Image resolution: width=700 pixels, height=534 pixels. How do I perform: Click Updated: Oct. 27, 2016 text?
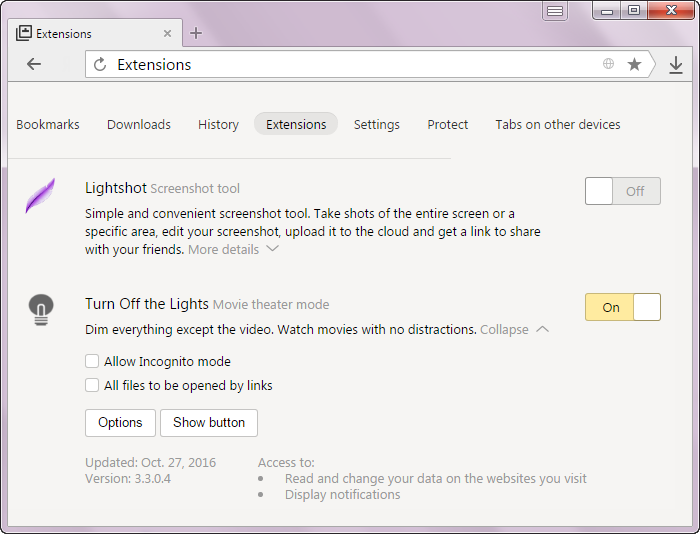[x=150, y=462]
